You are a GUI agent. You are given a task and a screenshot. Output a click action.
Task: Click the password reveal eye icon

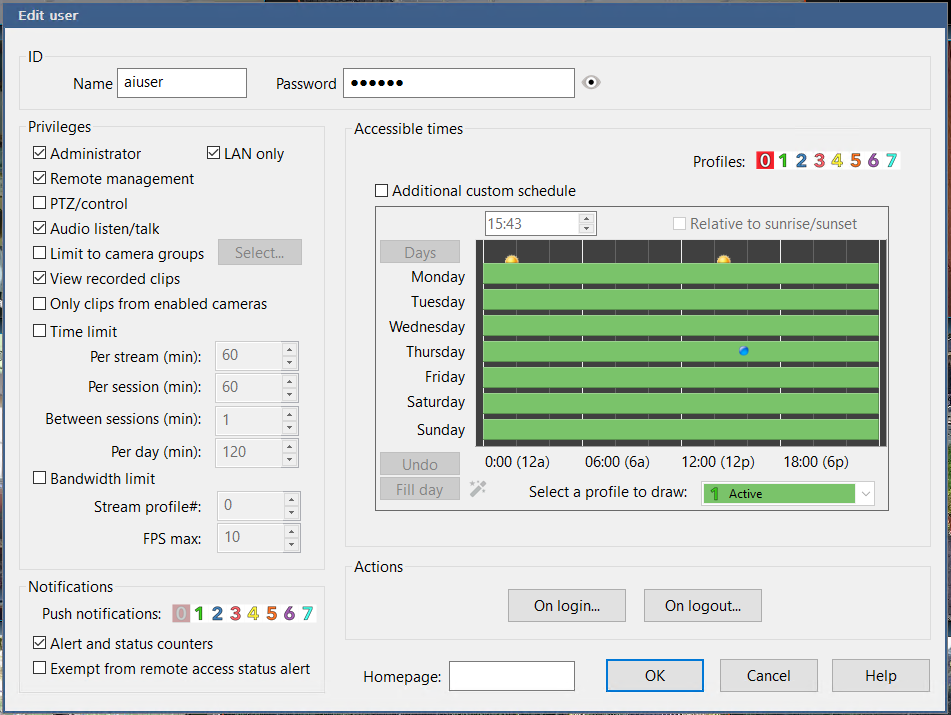point(591,83)
